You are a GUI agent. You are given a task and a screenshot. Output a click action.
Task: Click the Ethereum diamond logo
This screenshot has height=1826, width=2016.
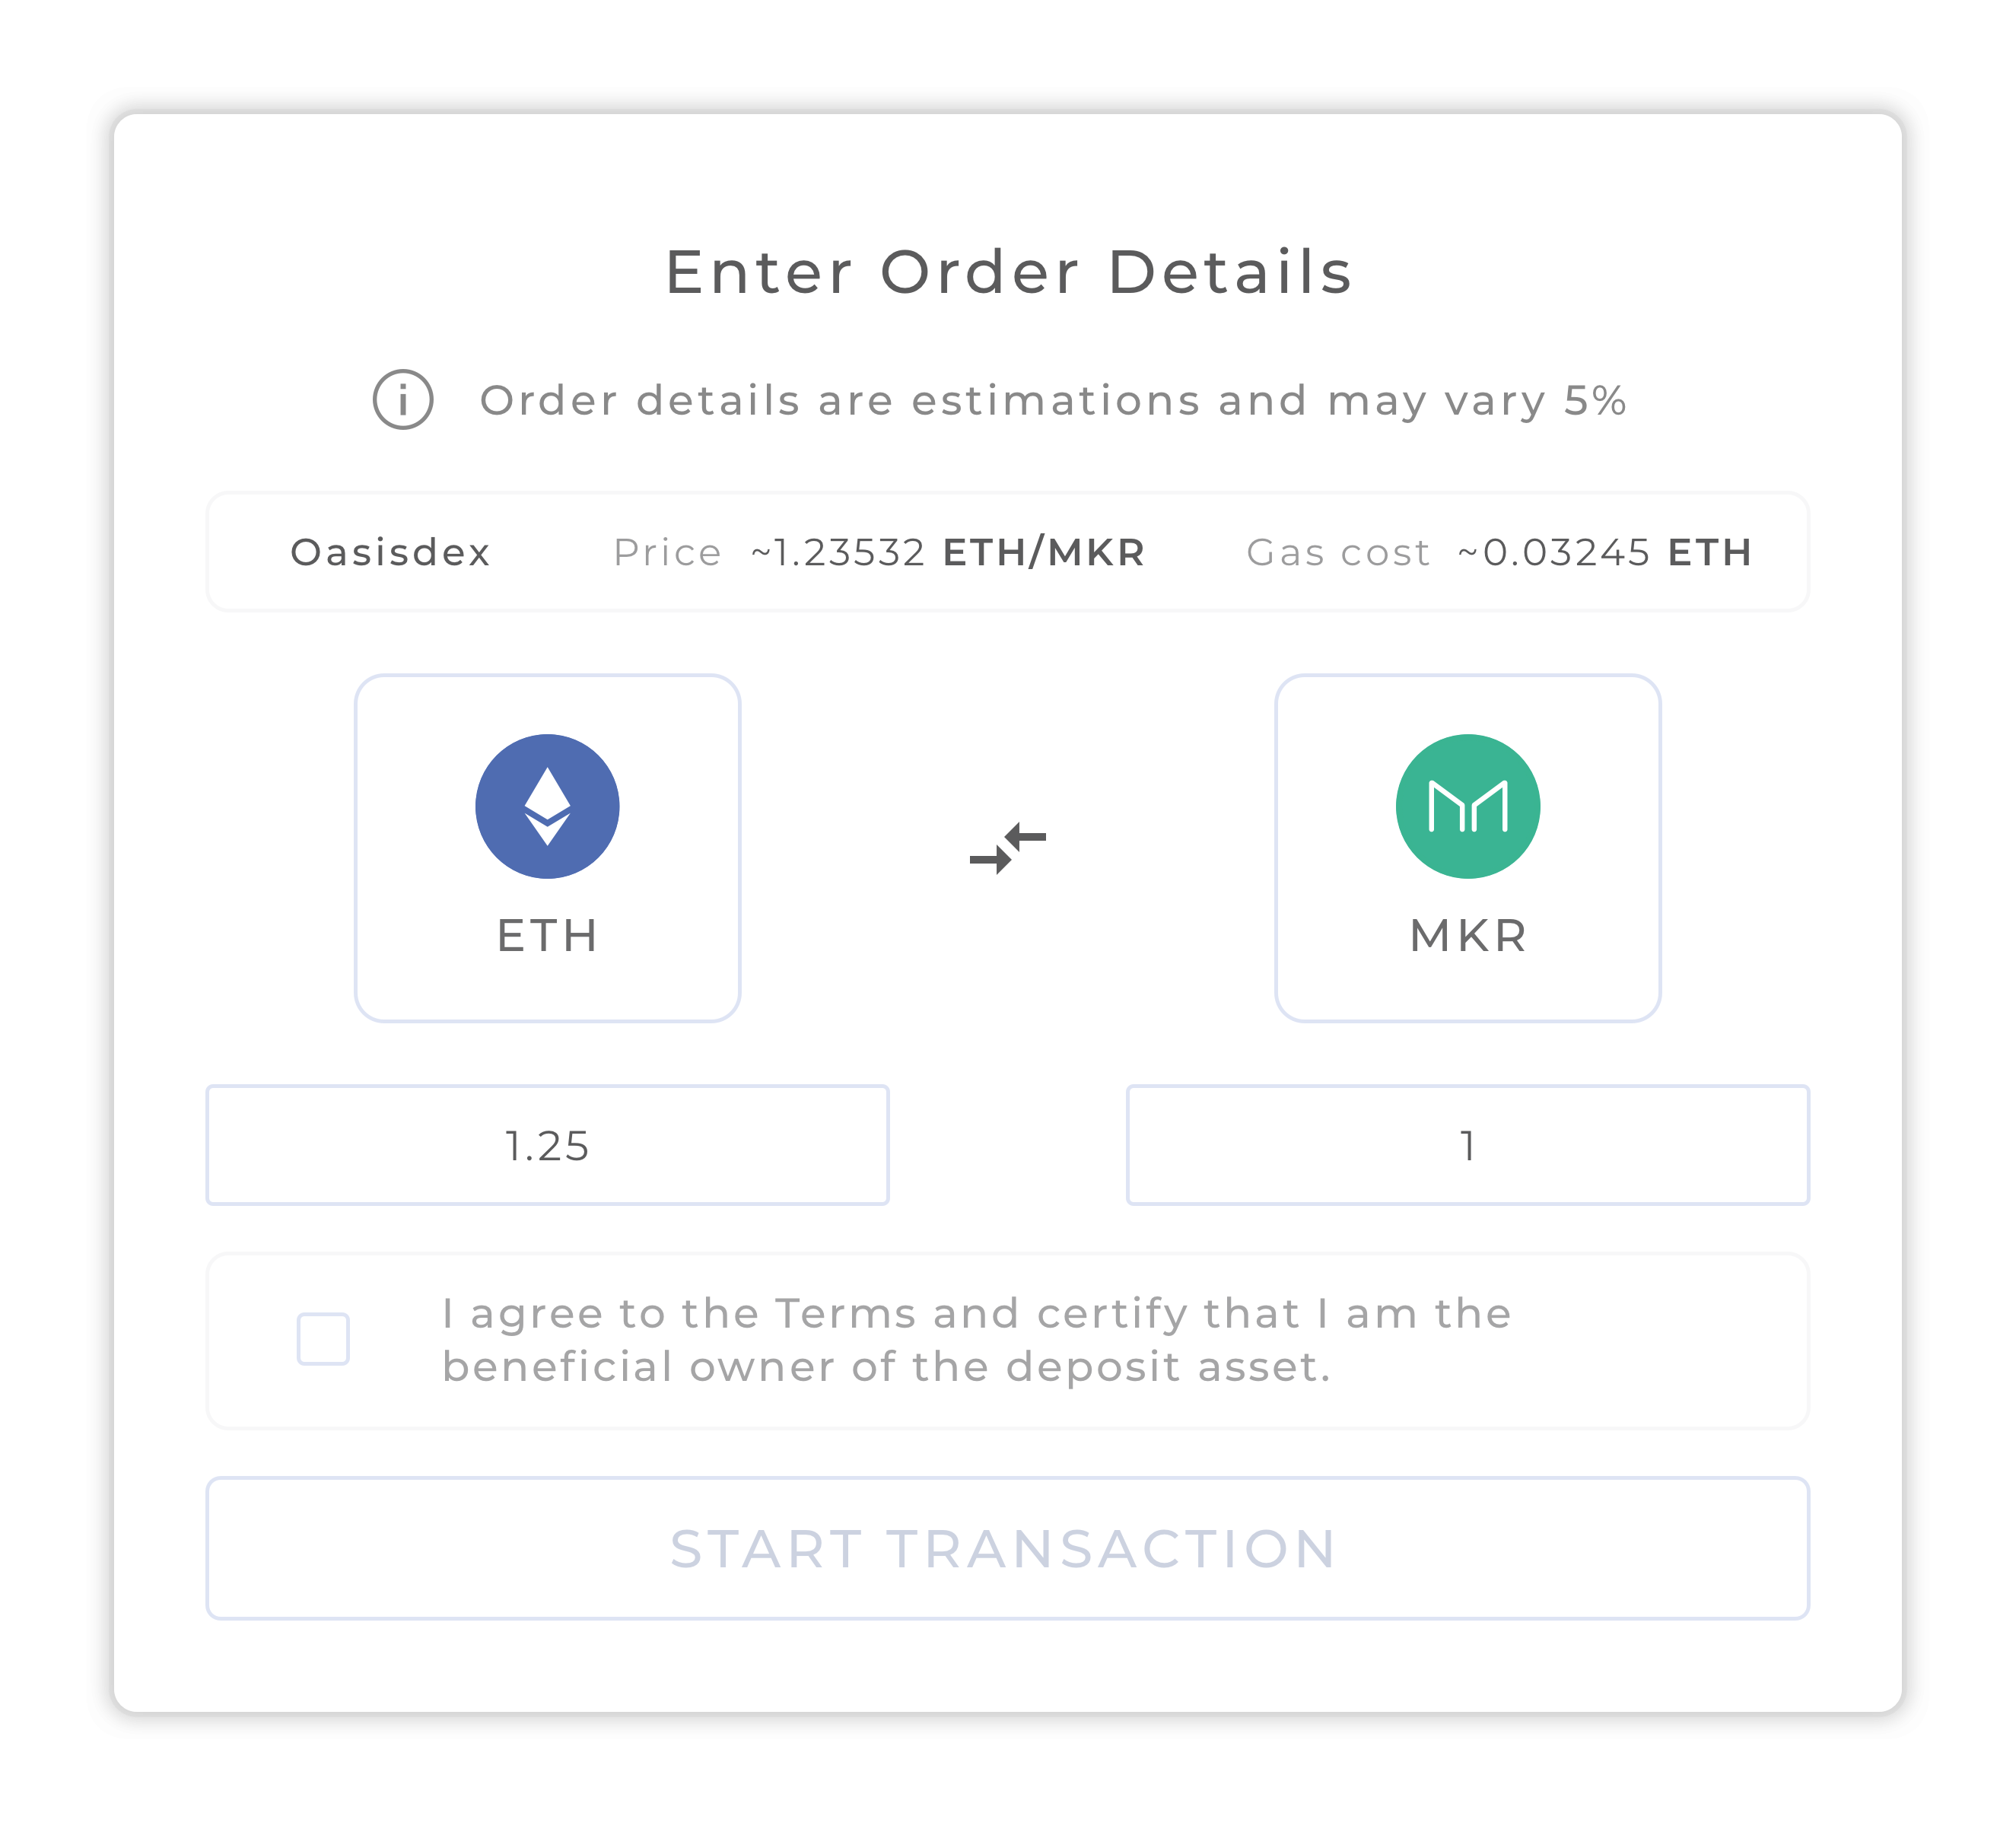coord(548,806)
